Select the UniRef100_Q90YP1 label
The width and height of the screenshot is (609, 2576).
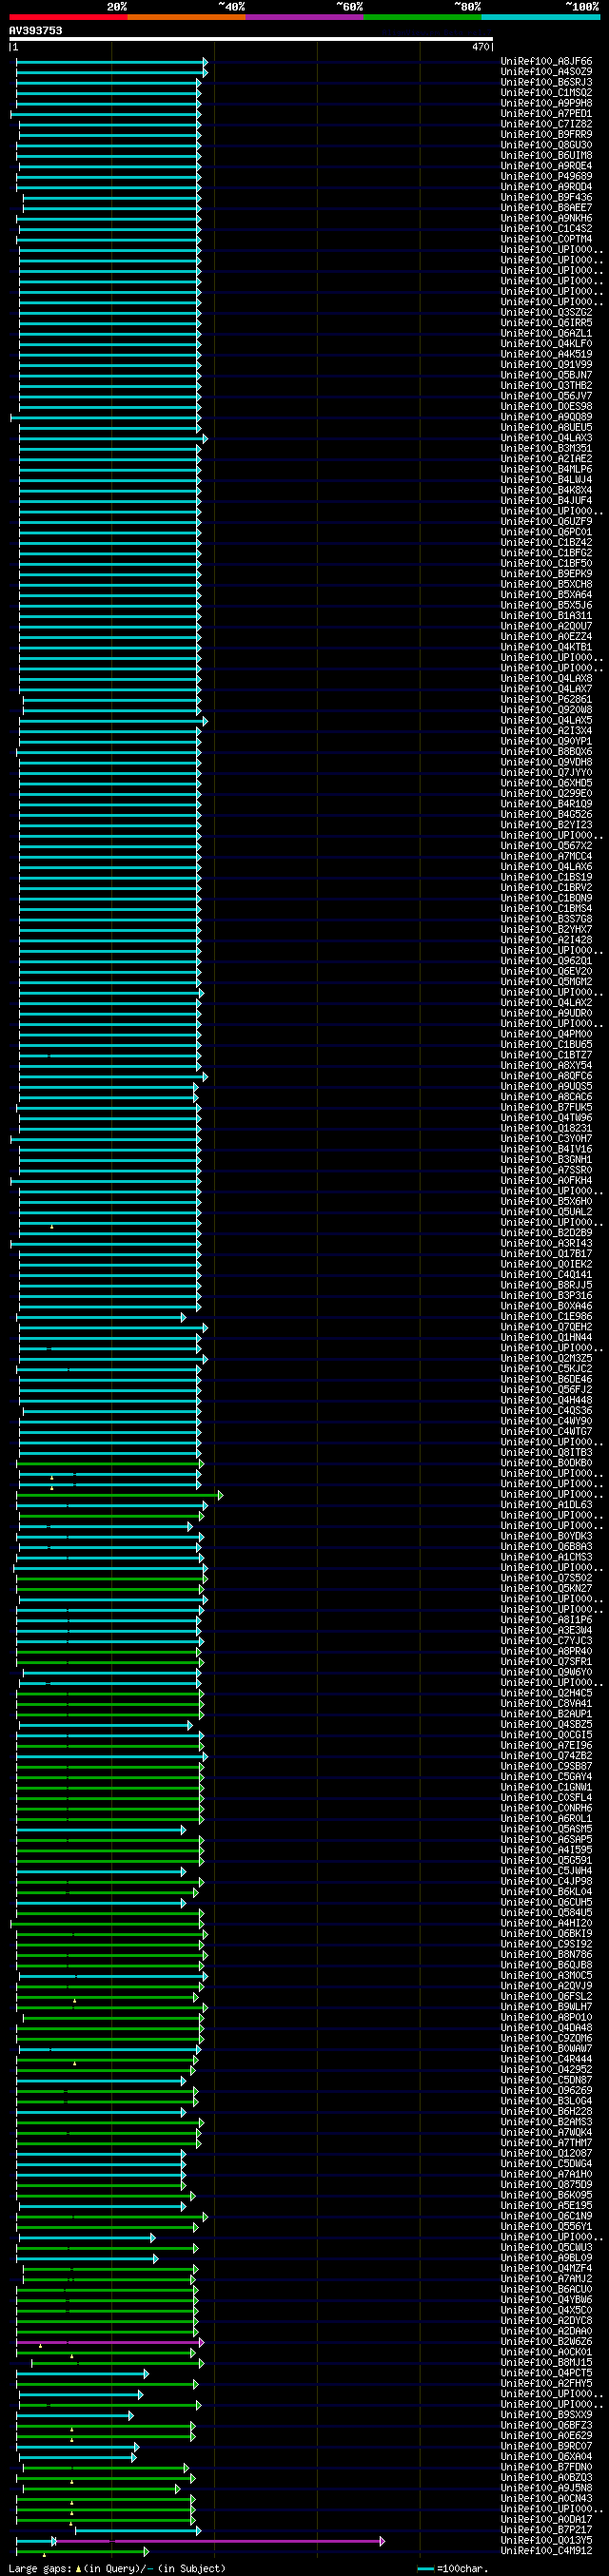tap(546, 742)
